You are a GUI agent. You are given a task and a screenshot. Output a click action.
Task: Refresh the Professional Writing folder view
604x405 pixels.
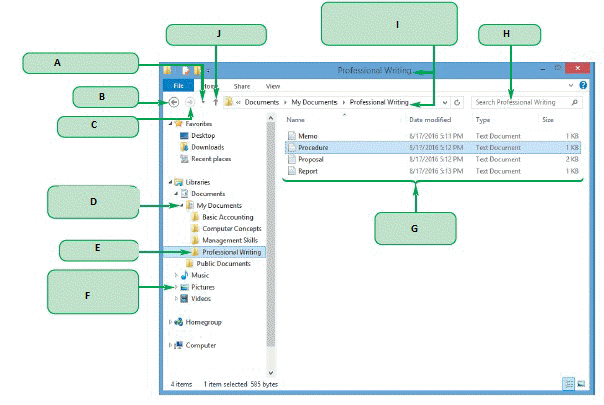pos(457,102)
